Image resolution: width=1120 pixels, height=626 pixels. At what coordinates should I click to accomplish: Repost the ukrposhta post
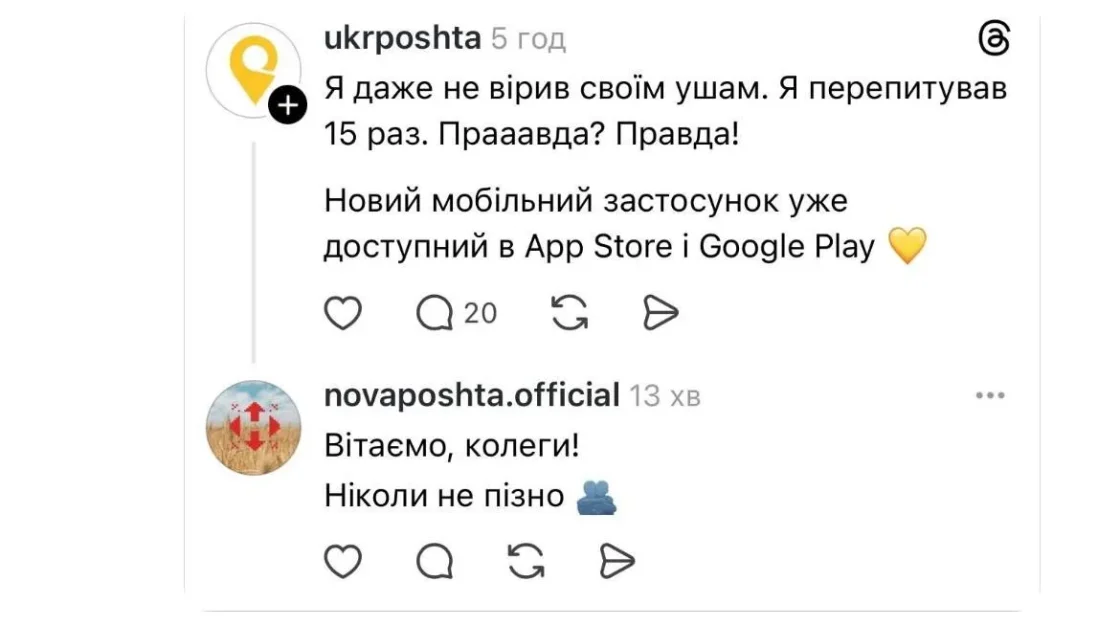(570, 314)
